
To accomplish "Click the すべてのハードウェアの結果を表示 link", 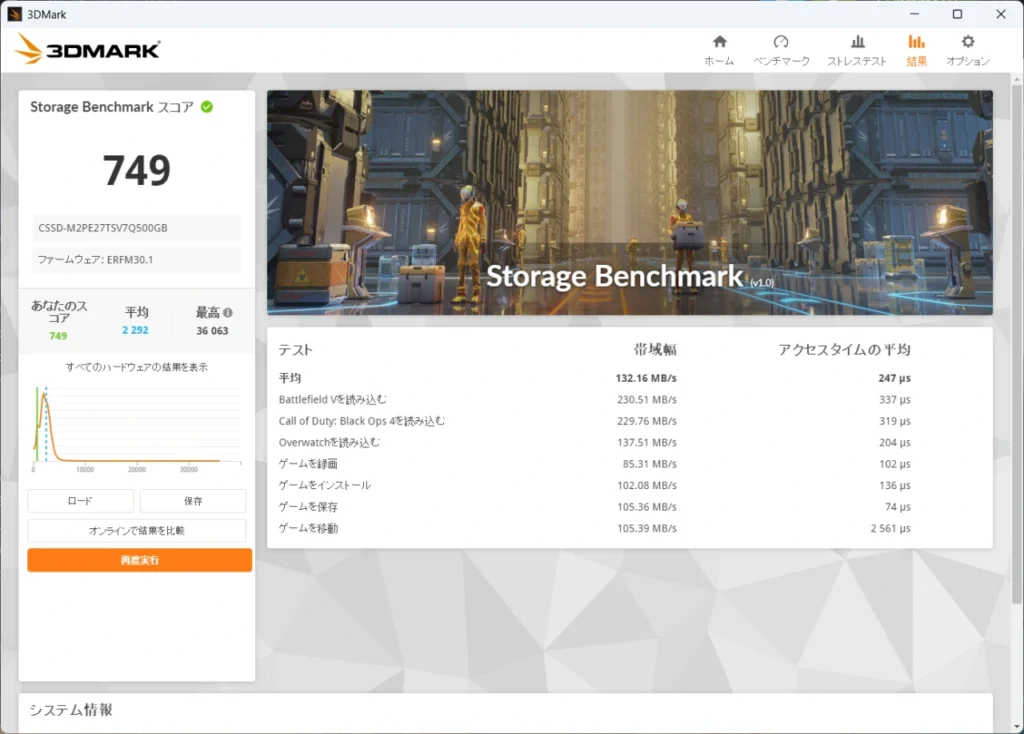I will pyautogui.click(x=136, y=367).
